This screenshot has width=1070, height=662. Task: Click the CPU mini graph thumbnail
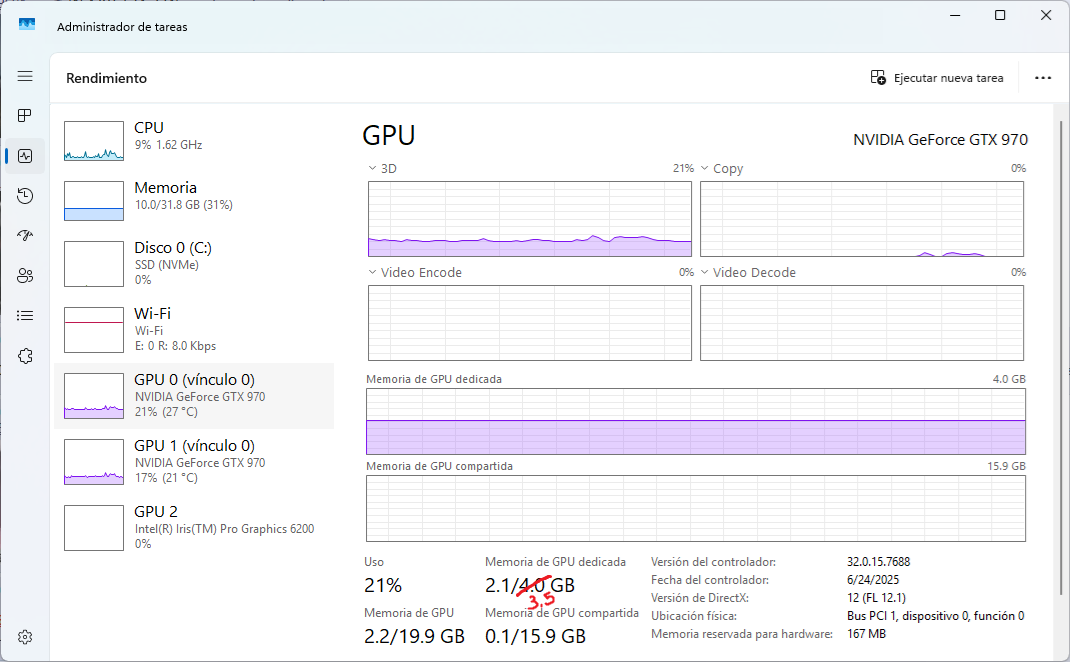point(94,141)
